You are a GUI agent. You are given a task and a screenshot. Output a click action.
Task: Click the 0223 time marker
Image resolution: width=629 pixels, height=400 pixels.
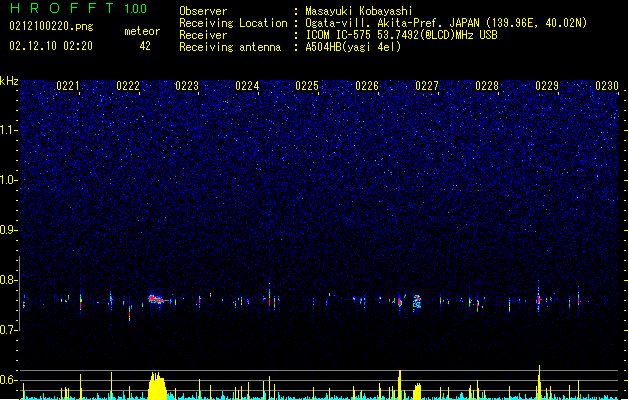click(187, 86)
